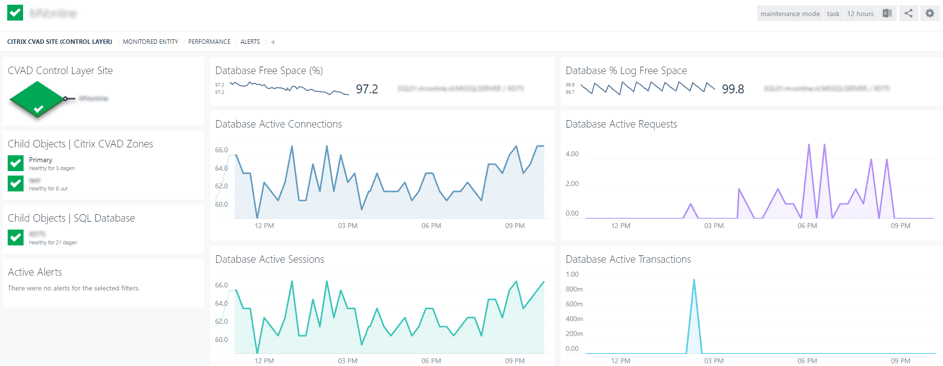The image size is (943, 366).
Task: Click the green check for Primary zone
Action: click(16, 163)
